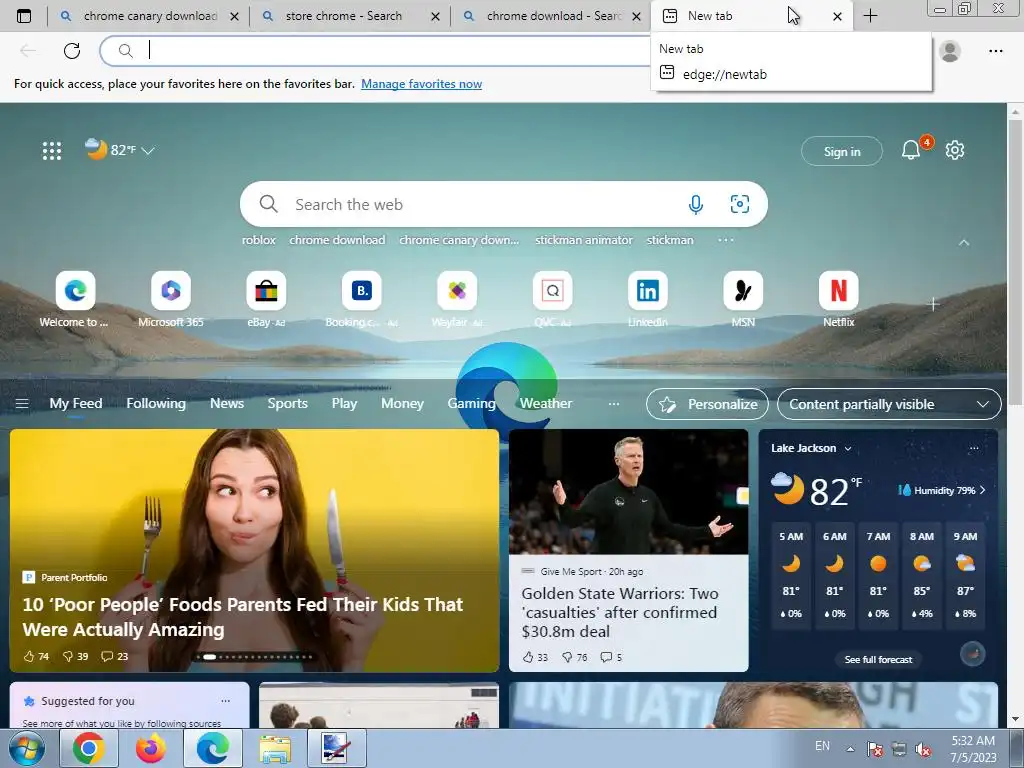This screenshot has width=1024, height=768.
Task: Open Humidity 79% details link
Action: pyautogui.click(x=942, y=490)
